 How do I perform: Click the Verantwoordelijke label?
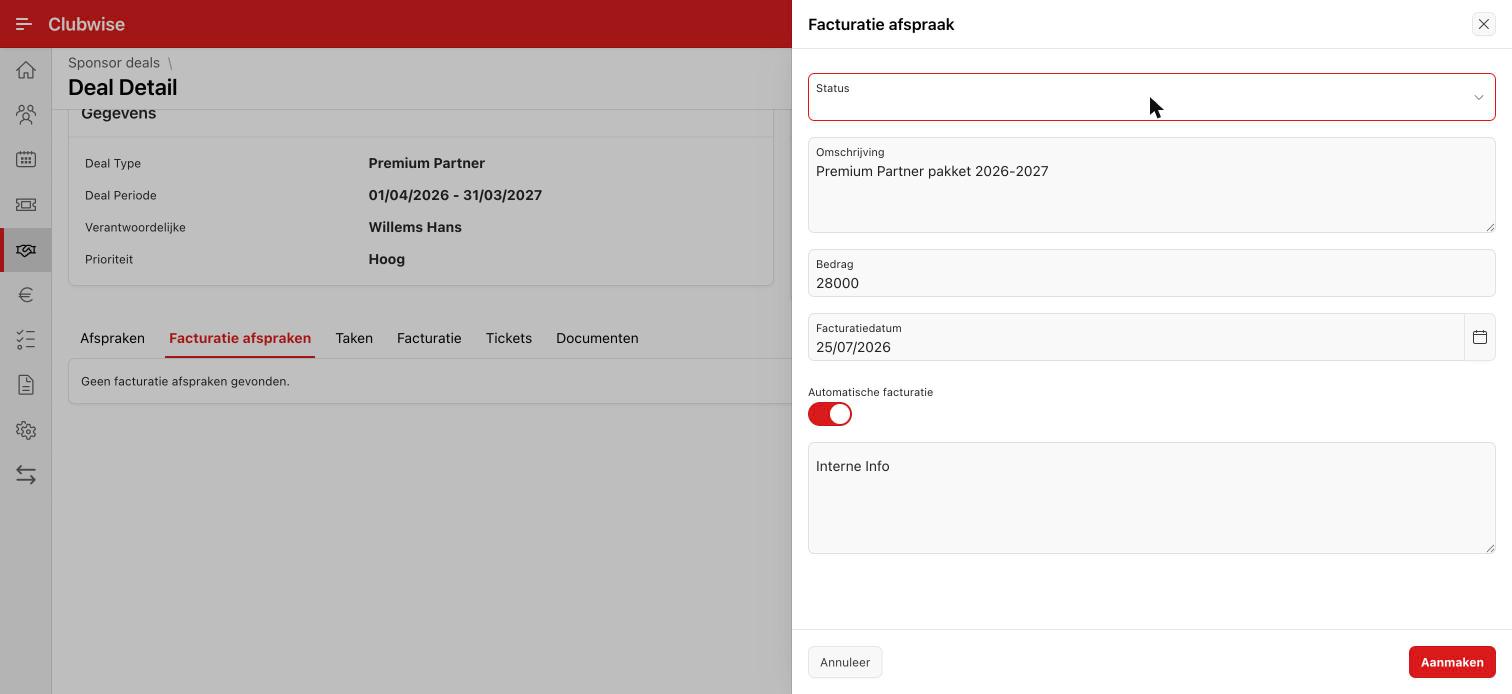tap(135, 227)
